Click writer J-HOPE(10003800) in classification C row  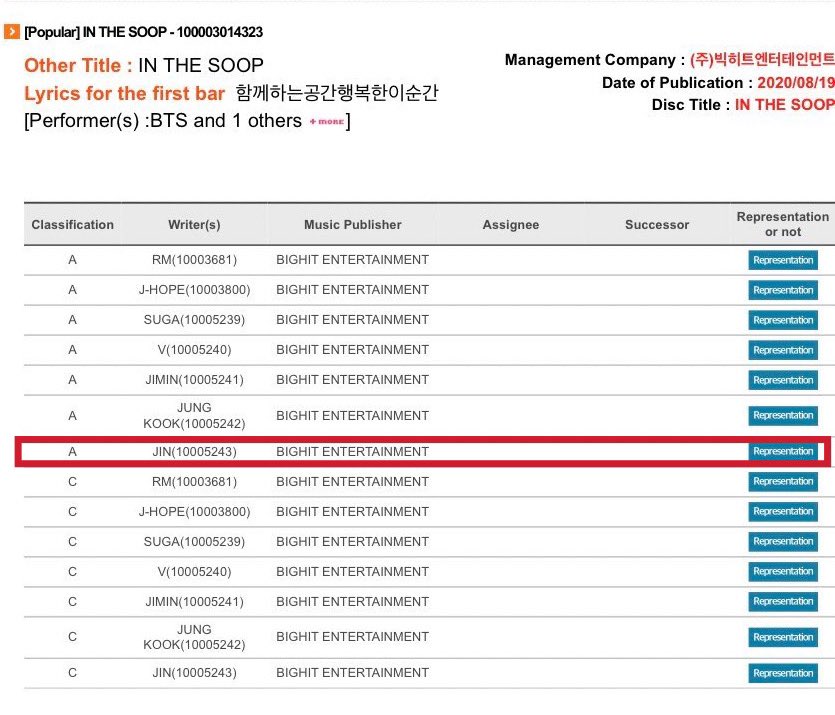coord(194,512)
